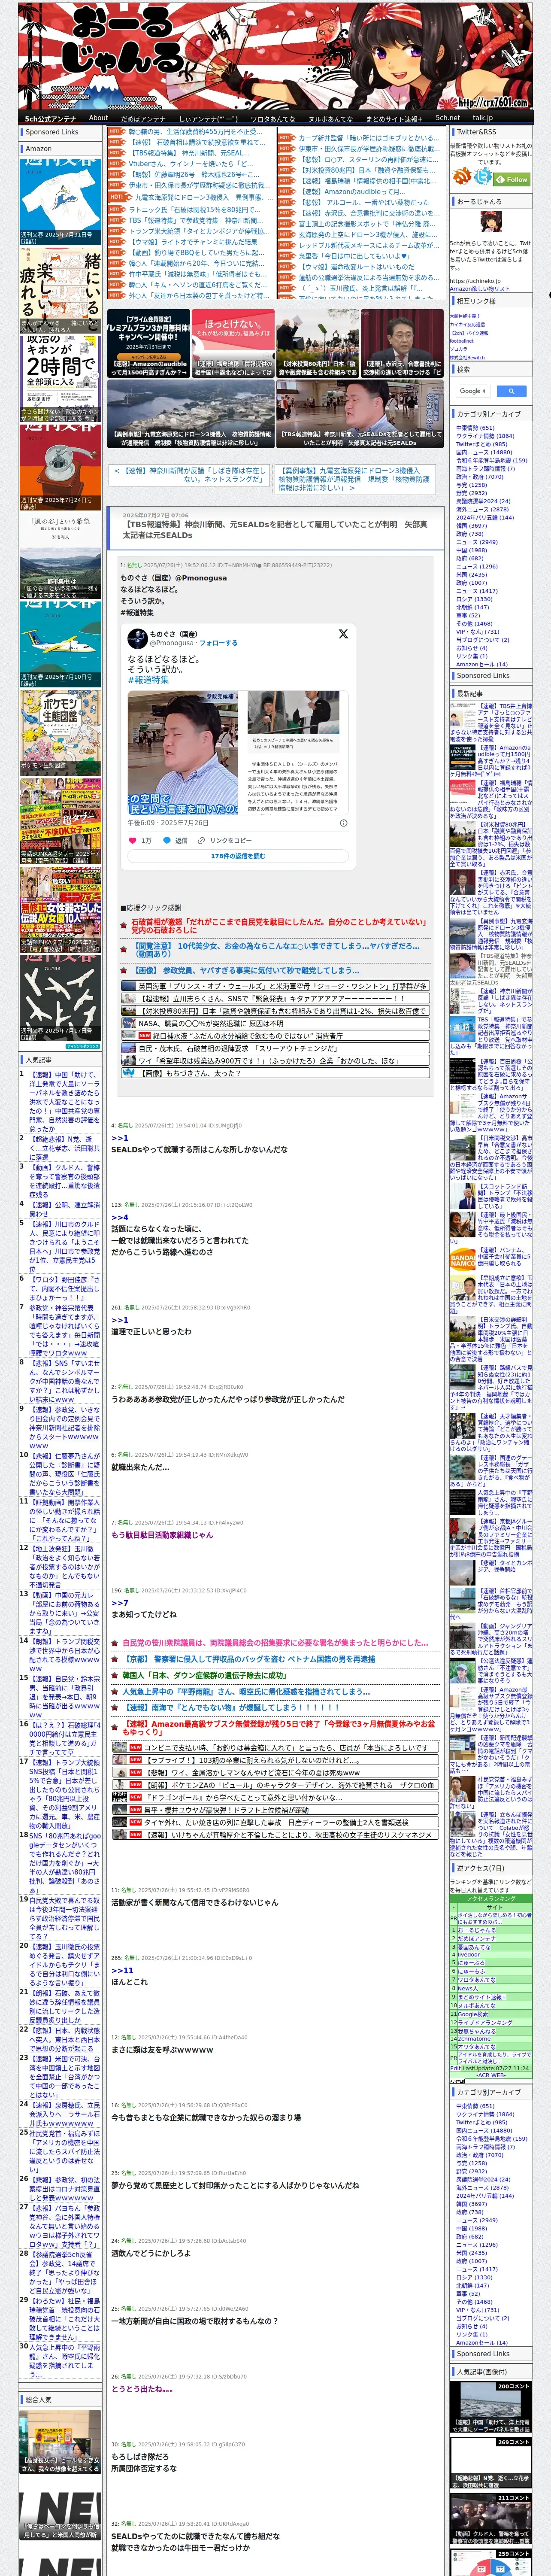Open the 5ch.net nav item
Image resolution: width=551 pixels, height=2576 pixels.
[447, 118]
